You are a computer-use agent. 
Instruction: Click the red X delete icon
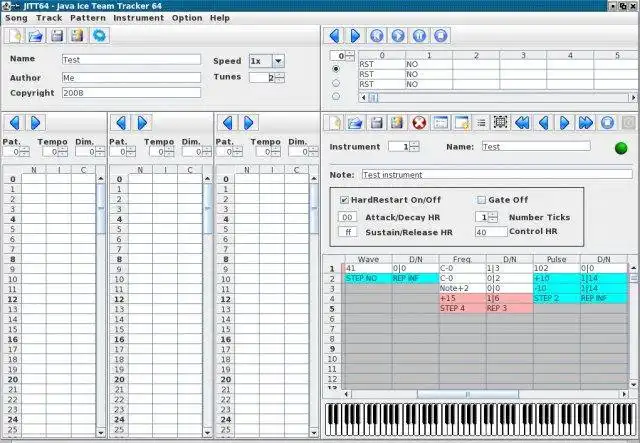pyautogui.click(x=419, y=122)
